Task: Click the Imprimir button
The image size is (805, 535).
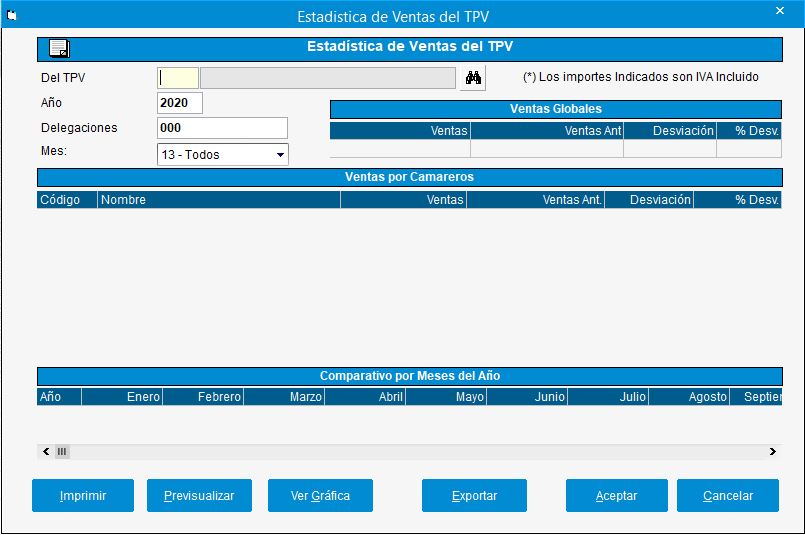Action: click(x=83, y=495)
